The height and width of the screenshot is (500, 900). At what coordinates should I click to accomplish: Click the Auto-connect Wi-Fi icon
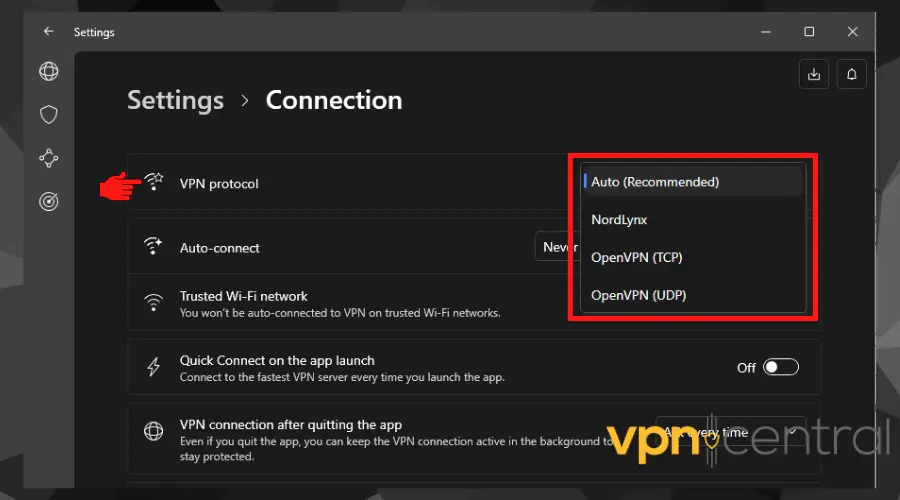click(x=153, y=246)
